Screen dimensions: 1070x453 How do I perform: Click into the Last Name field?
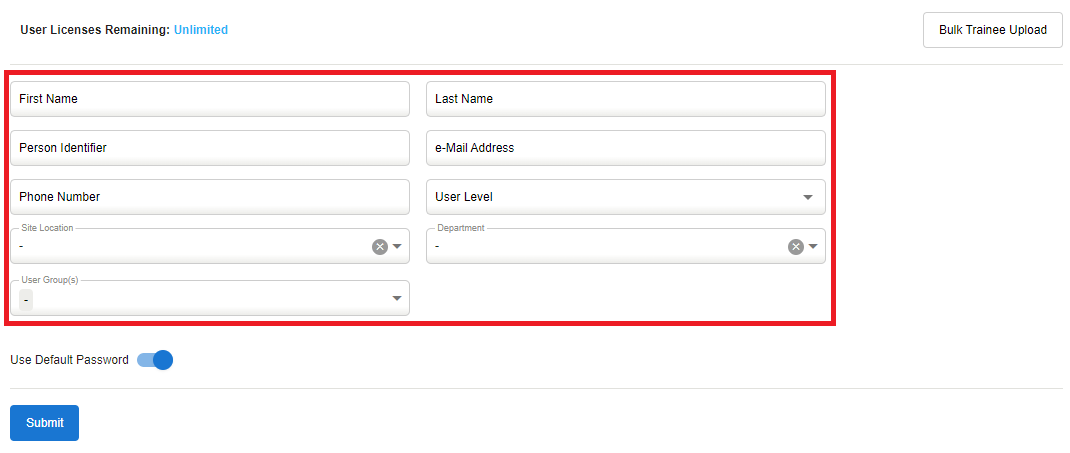click(x=626, y=99)
